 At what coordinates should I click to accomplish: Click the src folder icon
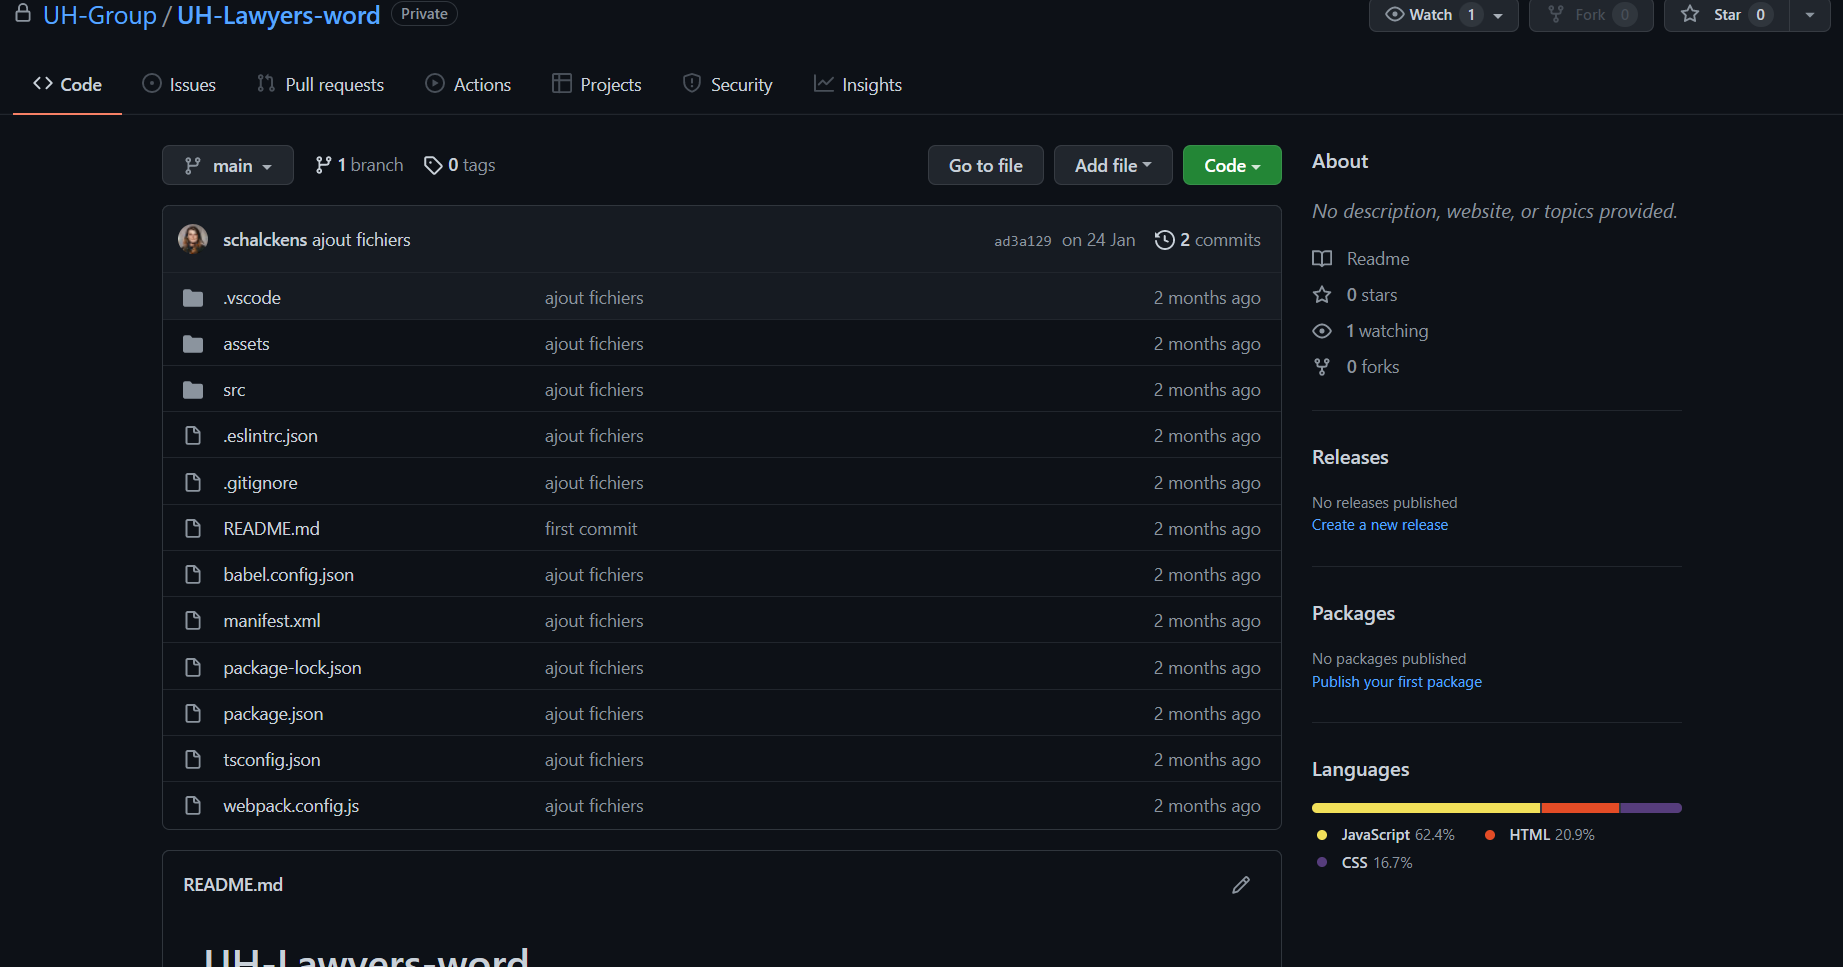(x=193, y=390)
